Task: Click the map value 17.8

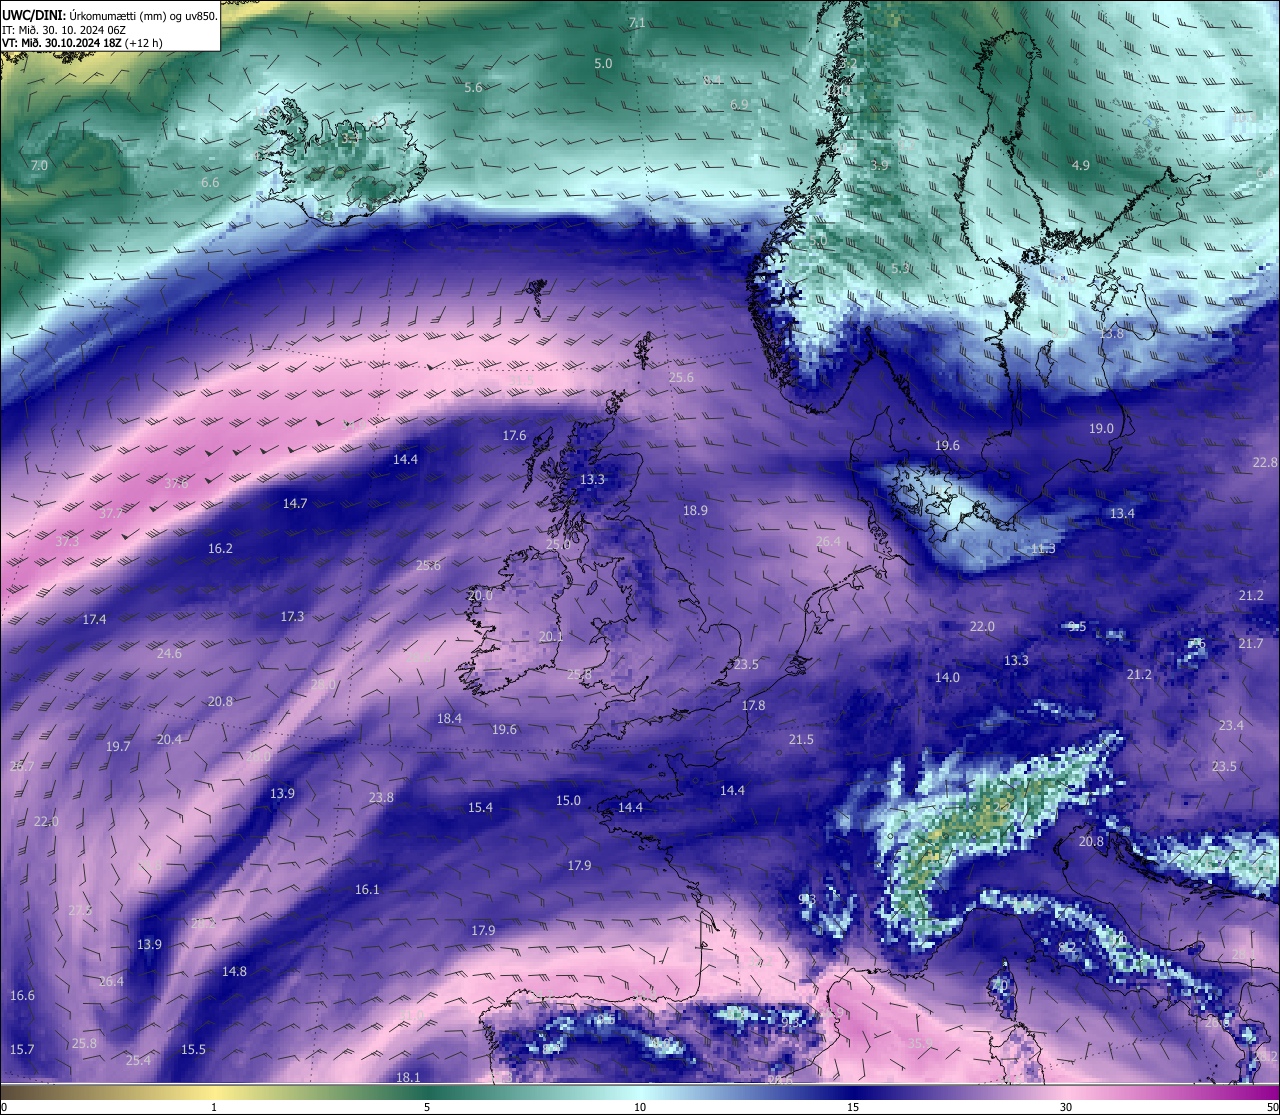Action: [x=753, y=706]
